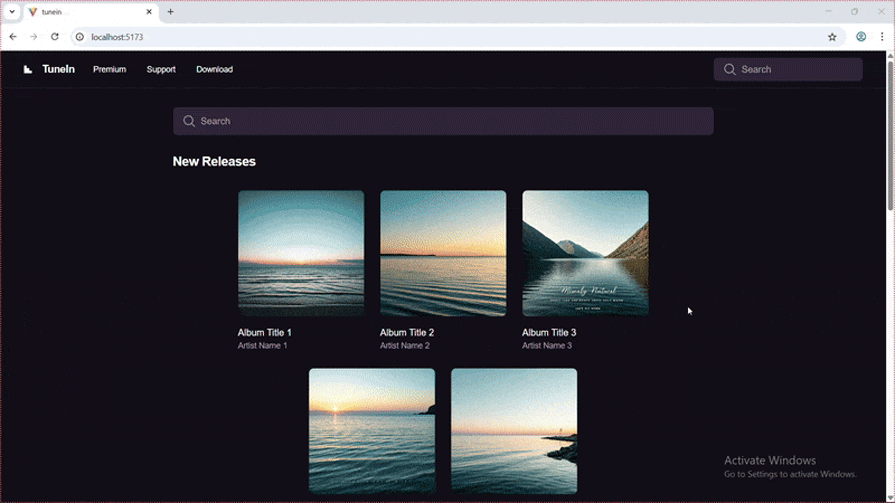This screenshot has height=503, width=895.
Task: Open Chrome three-dot menu
Action: point(882,37)
